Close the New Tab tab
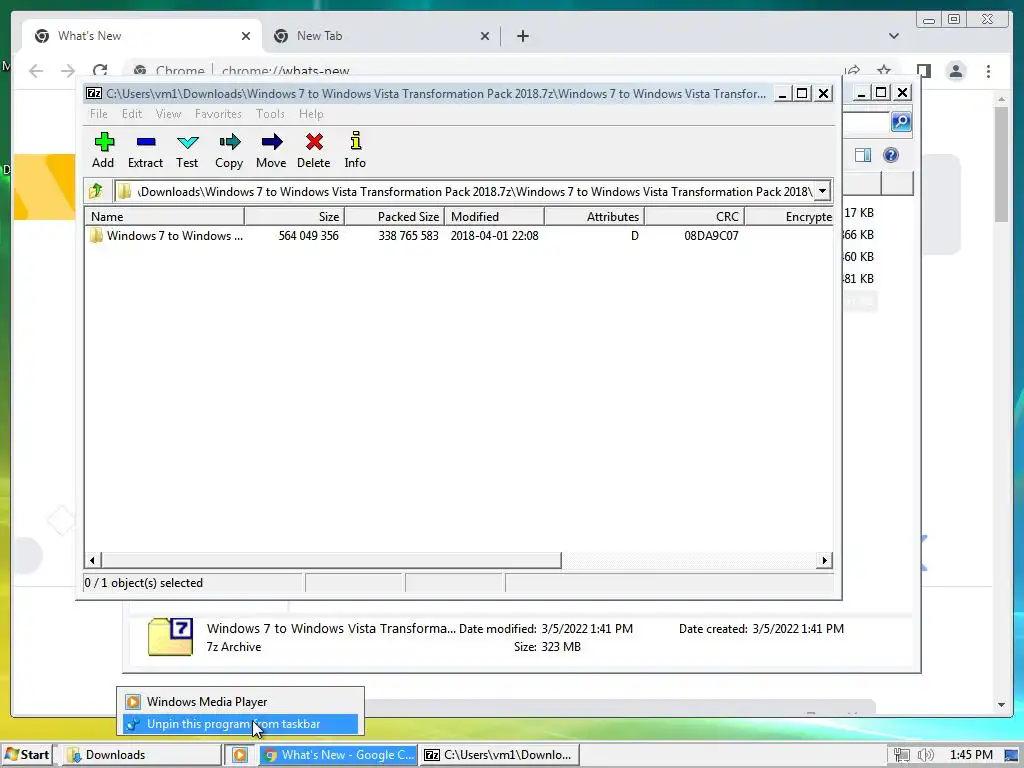Screen dimensions: 1024x768 pos(485,36)
